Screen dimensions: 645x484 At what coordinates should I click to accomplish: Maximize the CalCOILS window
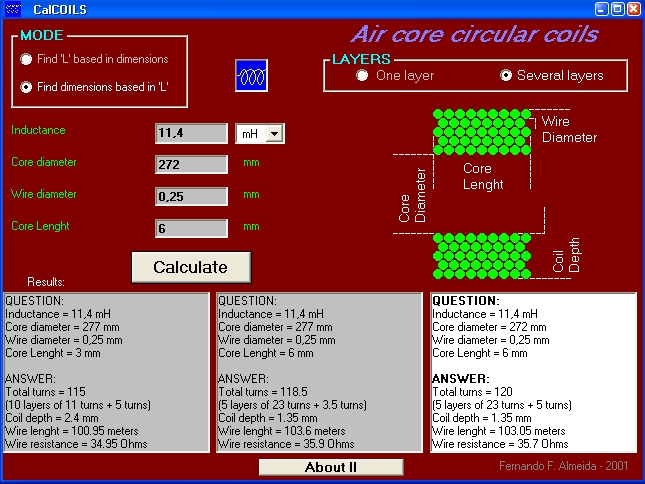coord(618,9)
